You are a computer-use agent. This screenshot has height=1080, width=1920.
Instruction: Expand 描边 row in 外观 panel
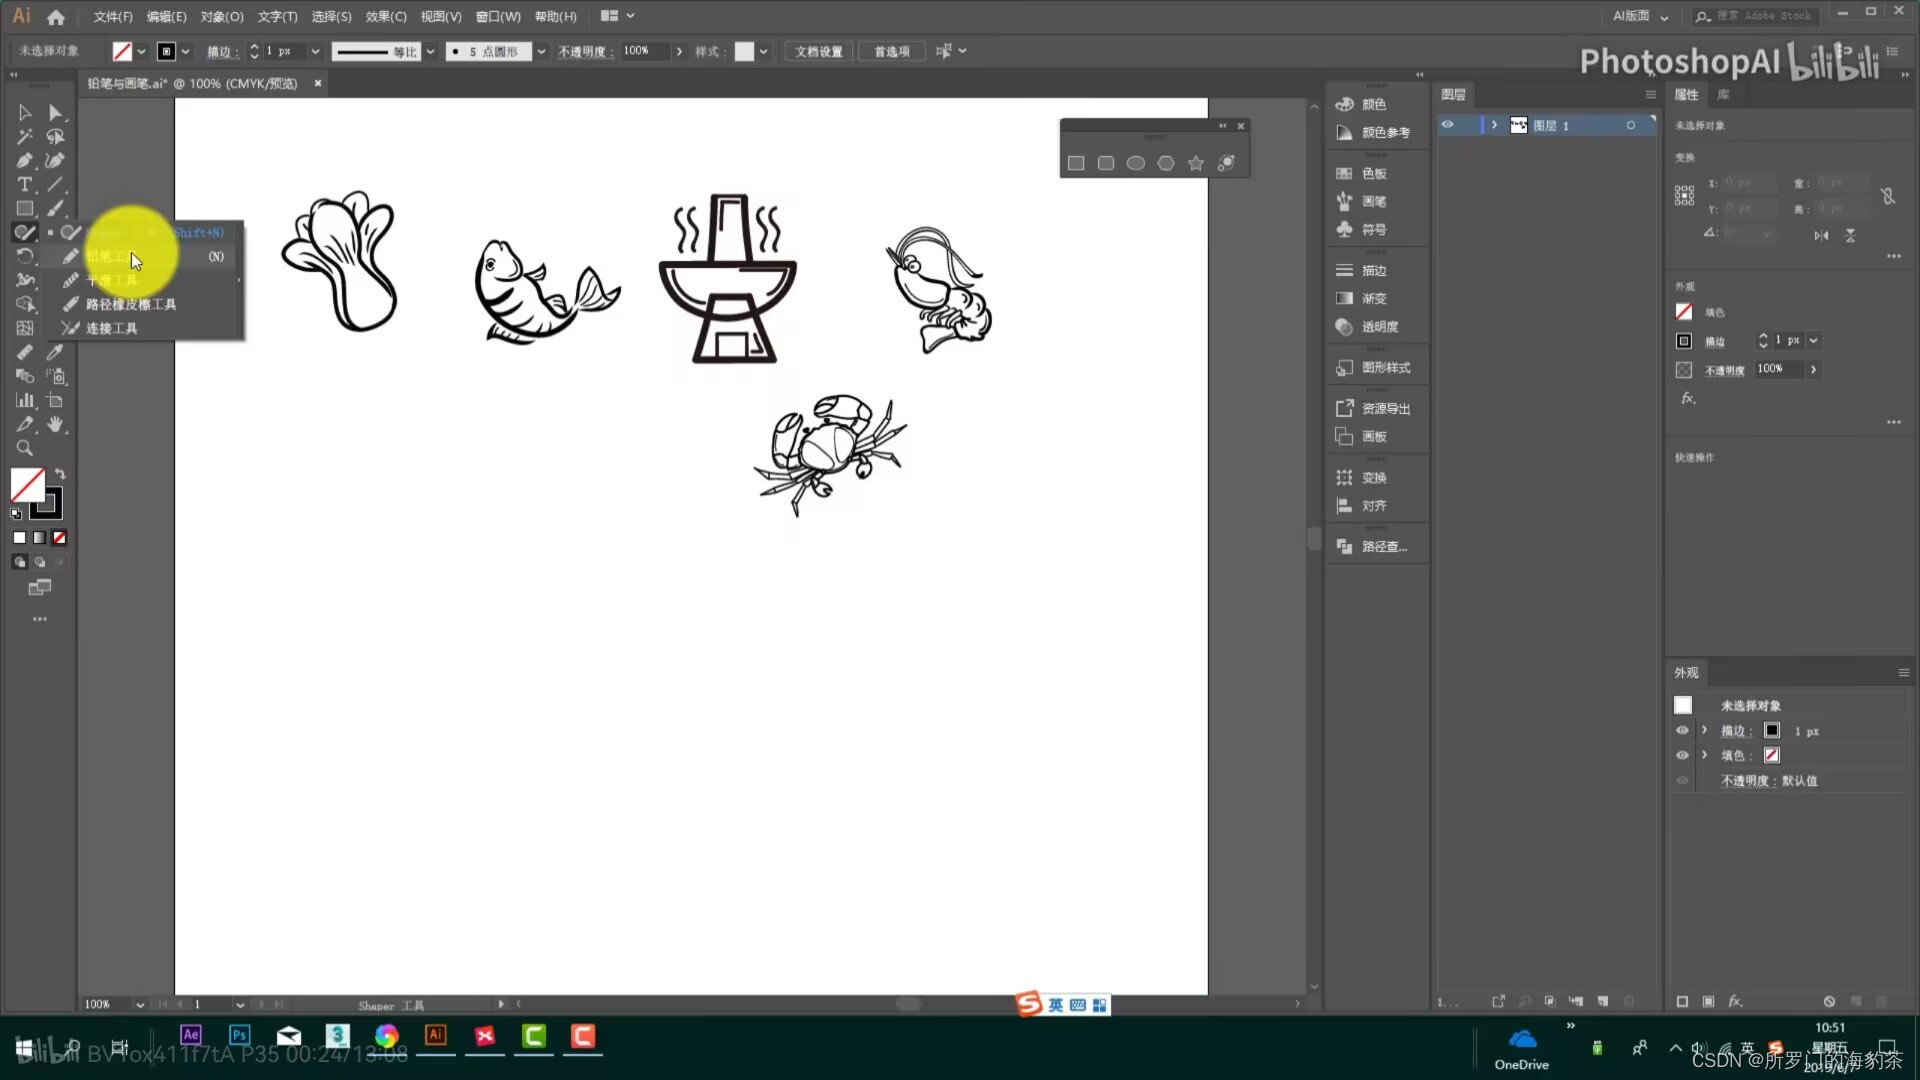[x=1705, y=731]
